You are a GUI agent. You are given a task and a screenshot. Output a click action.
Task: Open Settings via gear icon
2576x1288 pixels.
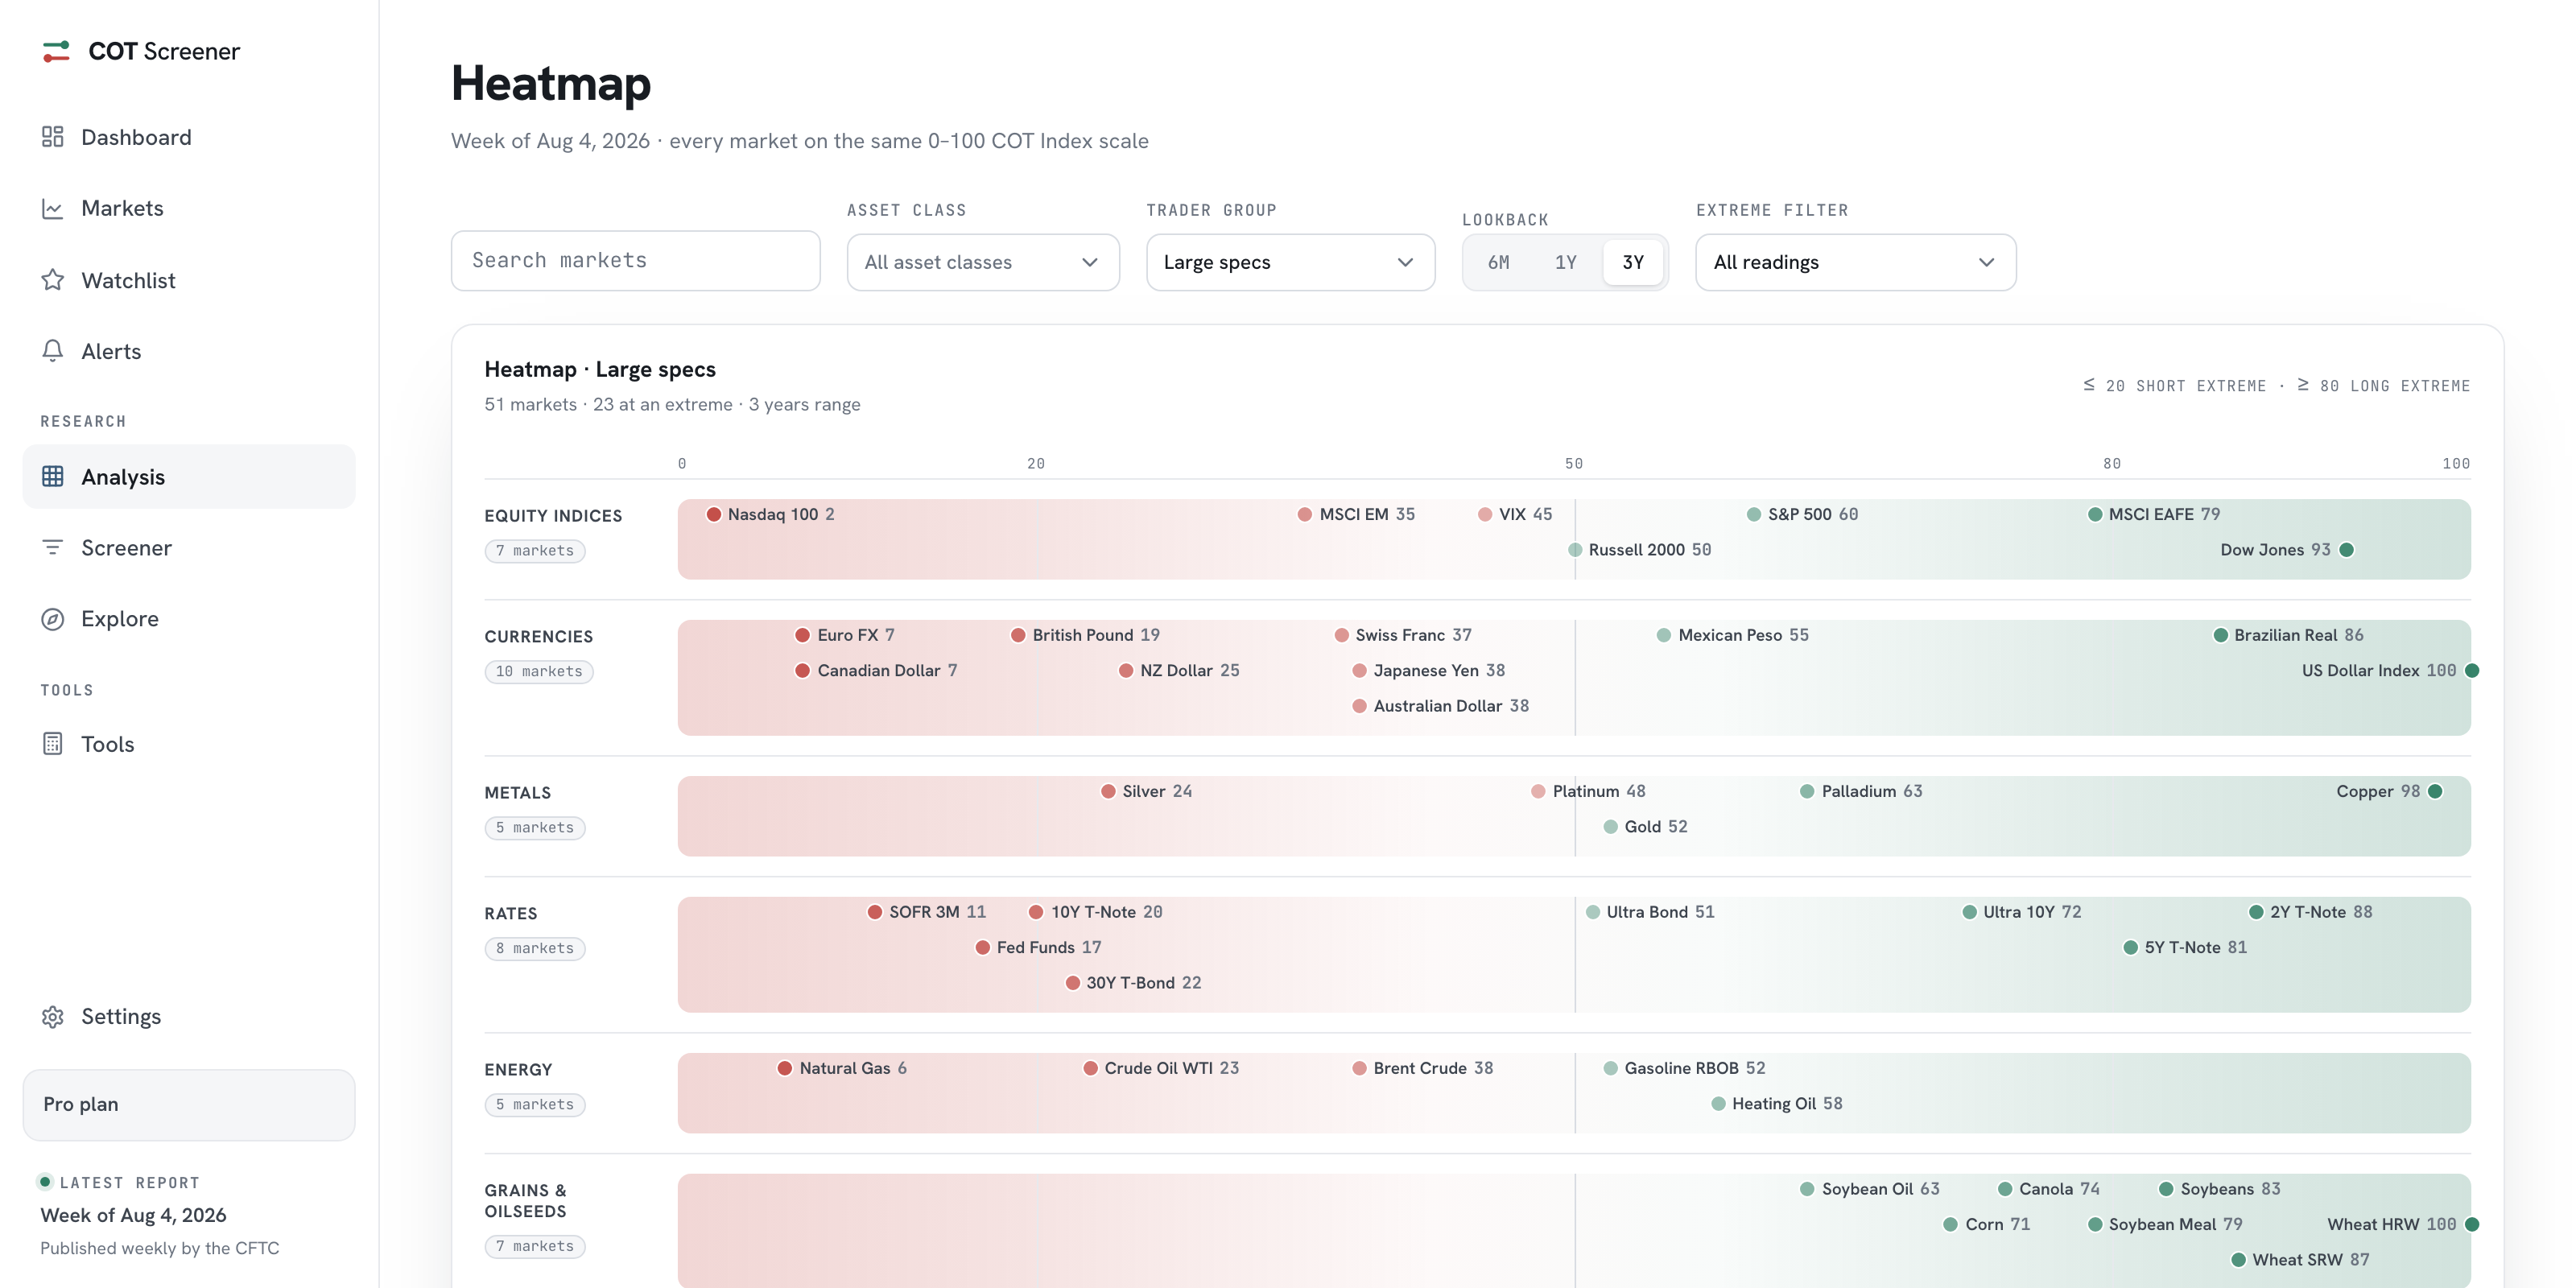52,1017
